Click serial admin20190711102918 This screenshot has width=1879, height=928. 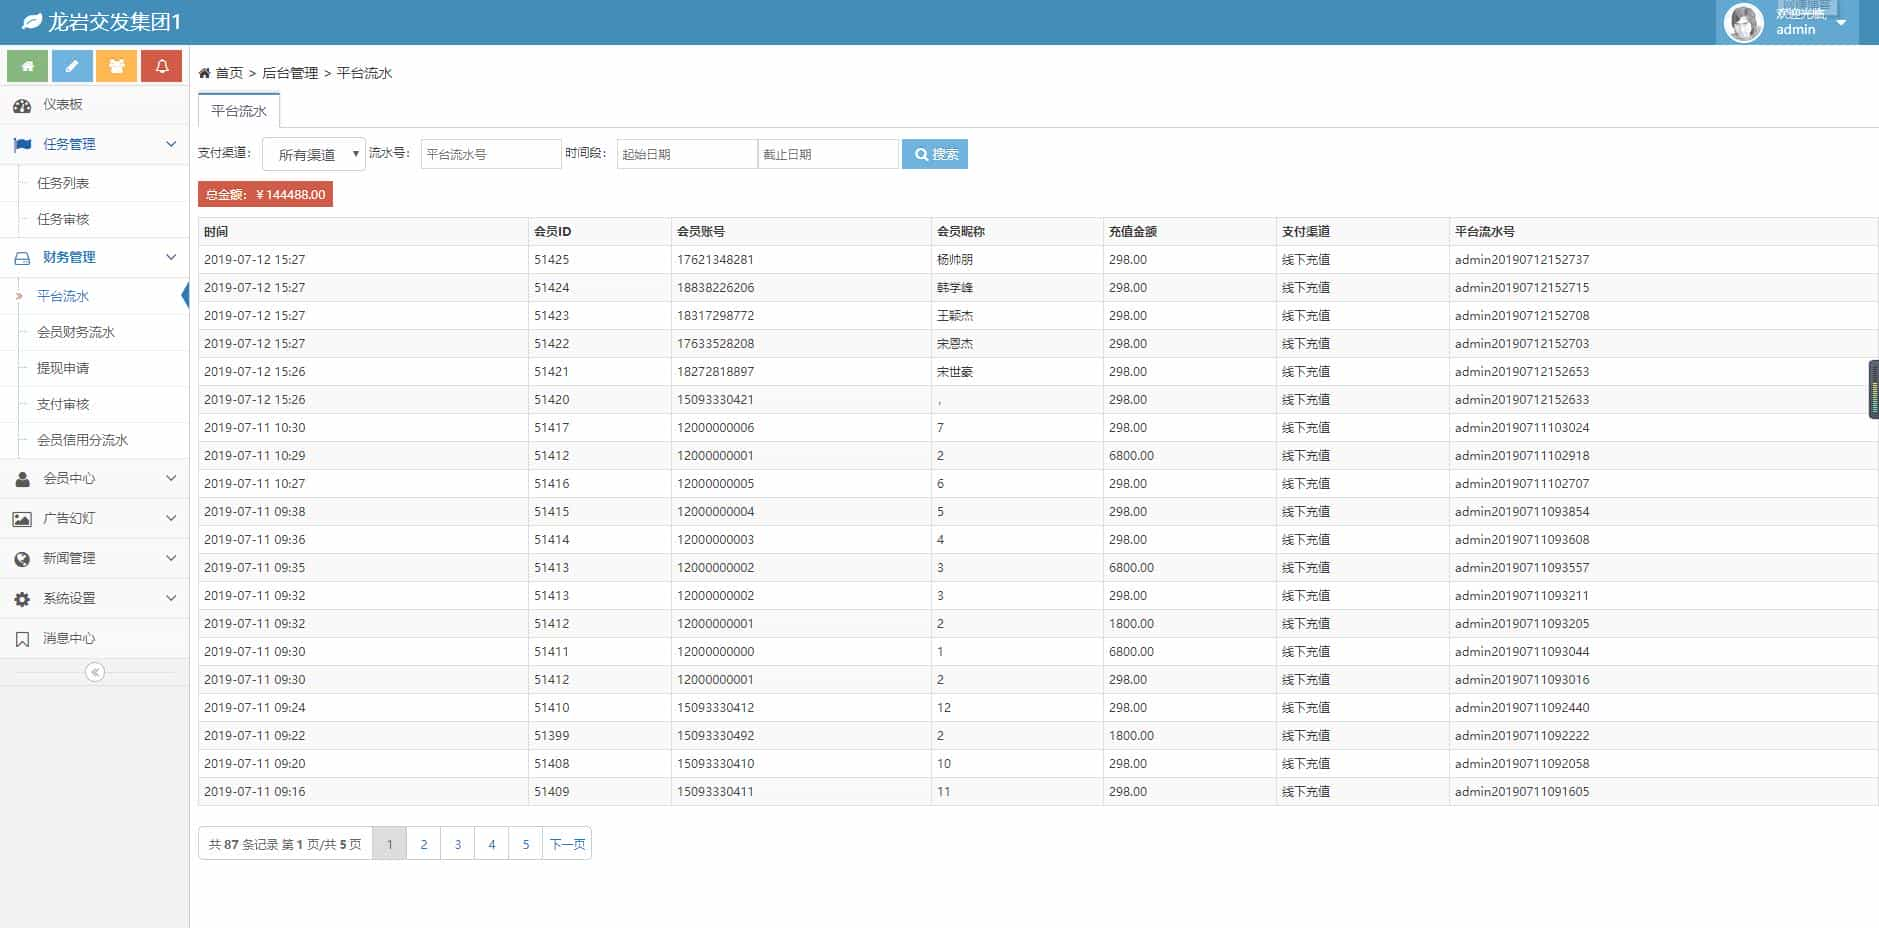coord(1522,455)
